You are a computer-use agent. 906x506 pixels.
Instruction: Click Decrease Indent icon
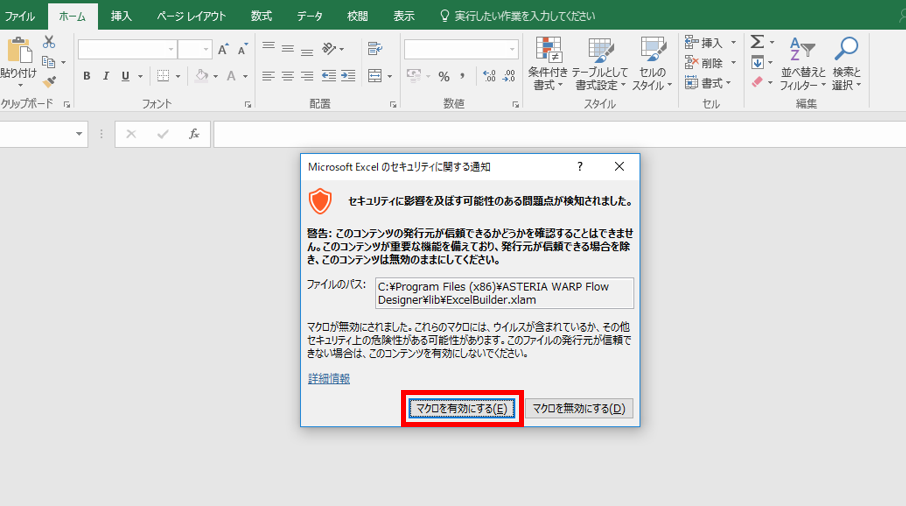[x=329, y=76]
